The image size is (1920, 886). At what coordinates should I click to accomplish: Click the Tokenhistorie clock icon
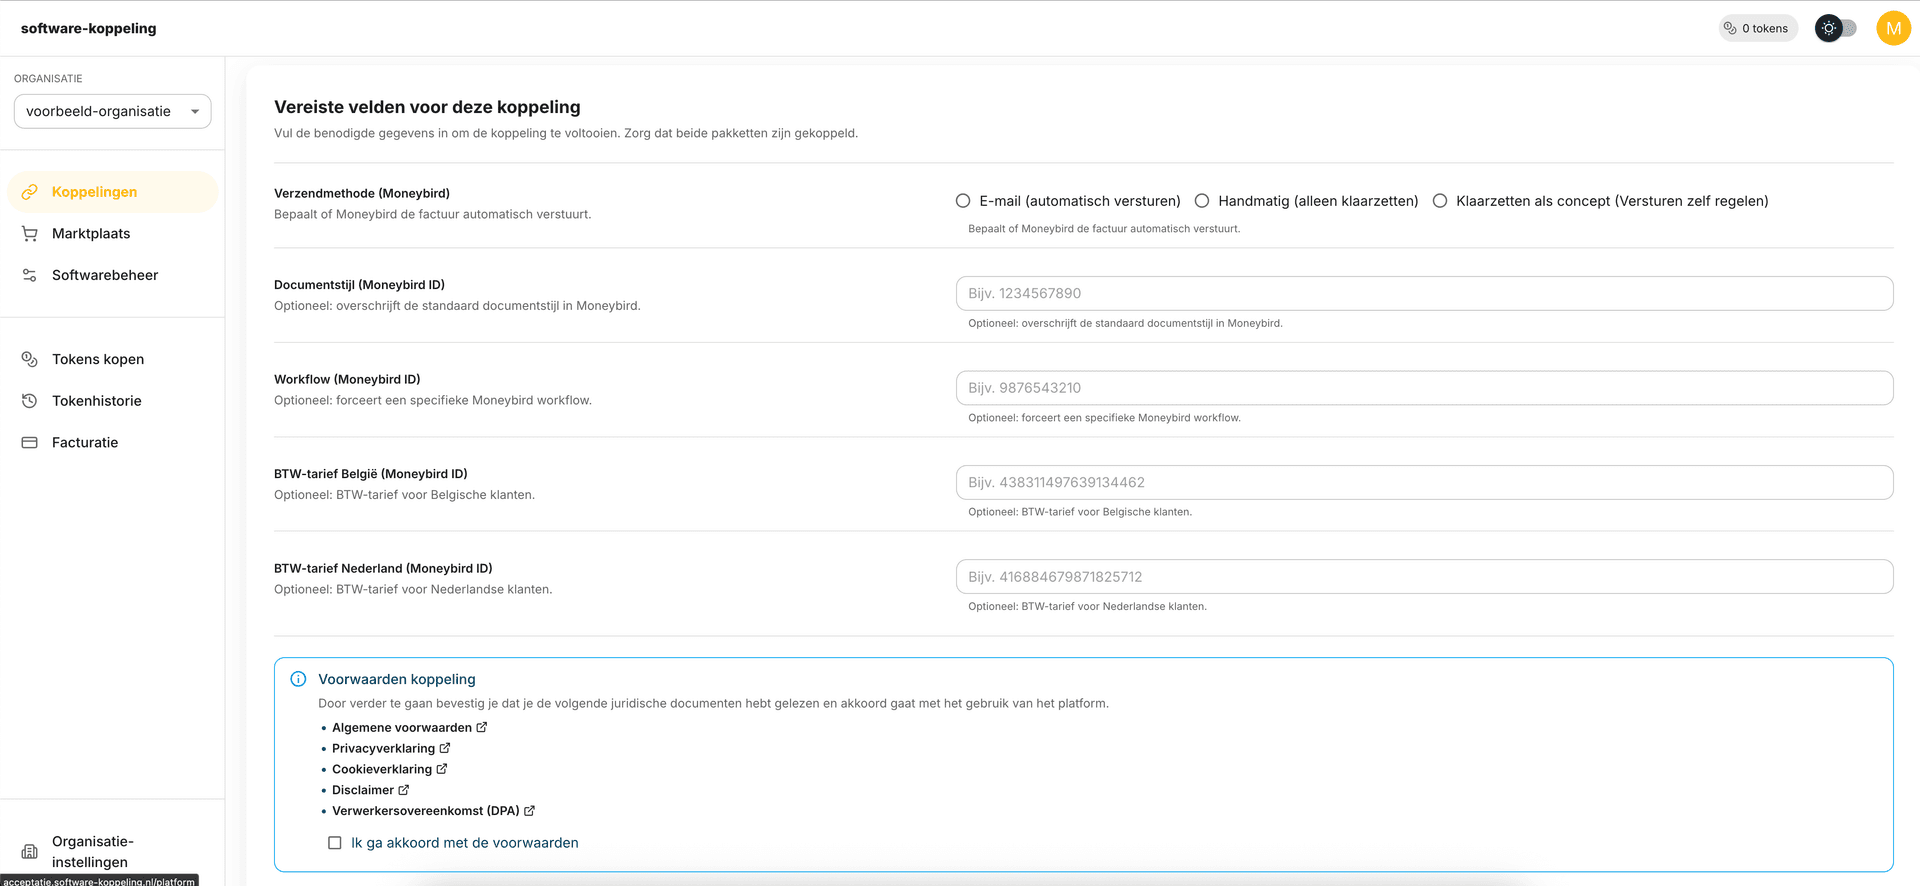click(30, 401)
